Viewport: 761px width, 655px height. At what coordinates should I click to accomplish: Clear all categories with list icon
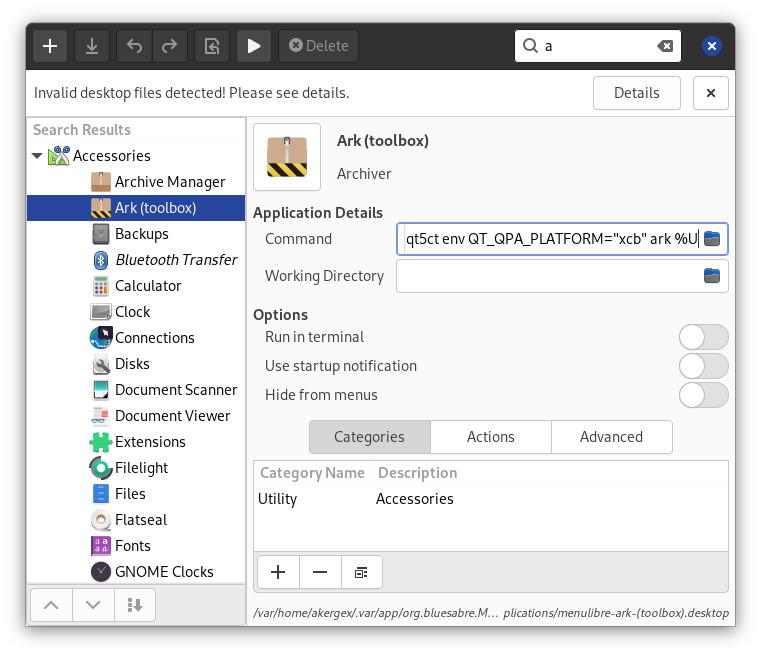tap(362, 573)
